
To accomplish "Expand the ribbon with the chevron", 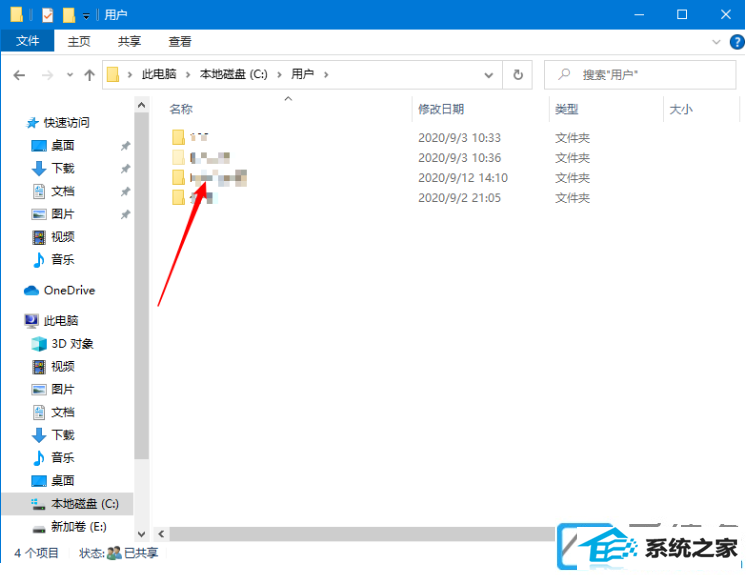I will [716, 42].
